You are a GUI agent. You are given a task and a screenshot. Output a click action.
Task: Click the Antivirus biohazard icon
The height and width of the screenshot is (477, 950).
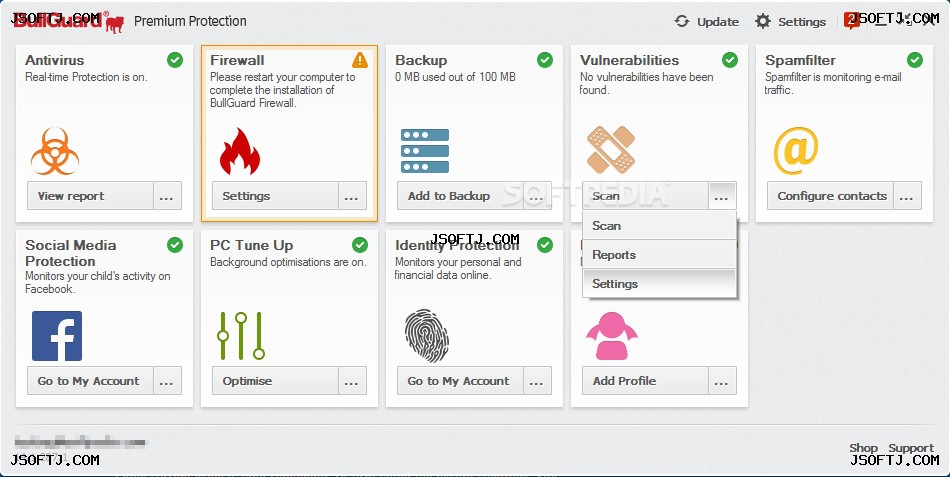55,151
